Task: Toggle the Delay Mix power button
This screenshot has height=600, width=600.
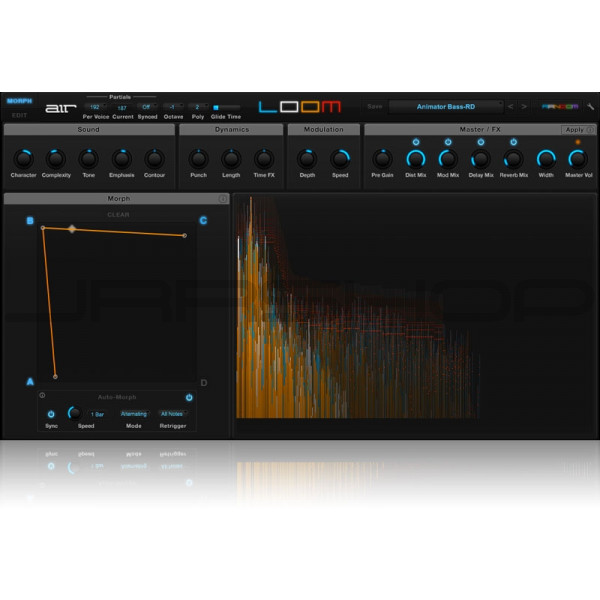Action: tap(481, 142)
